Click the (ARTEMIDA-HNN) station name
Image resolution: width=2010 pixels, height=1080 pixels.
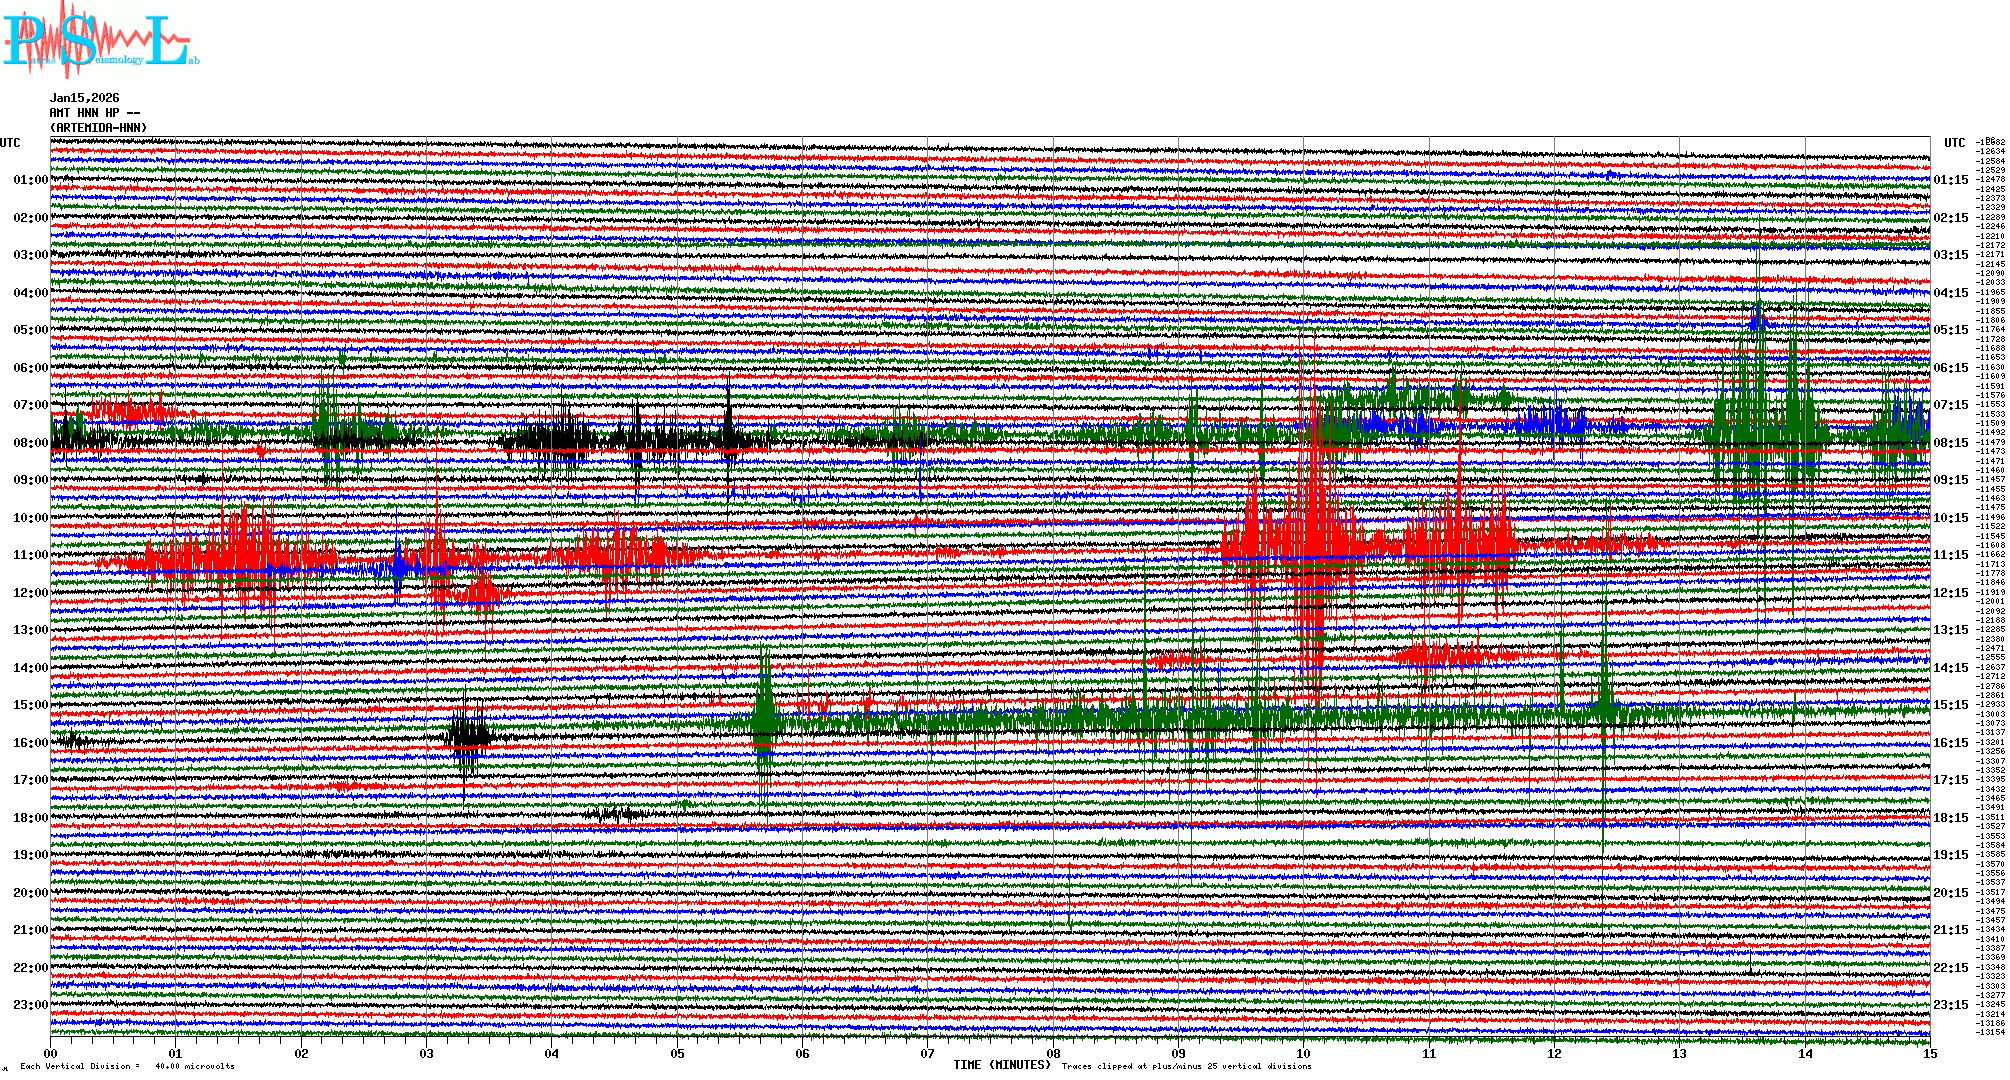98,128
